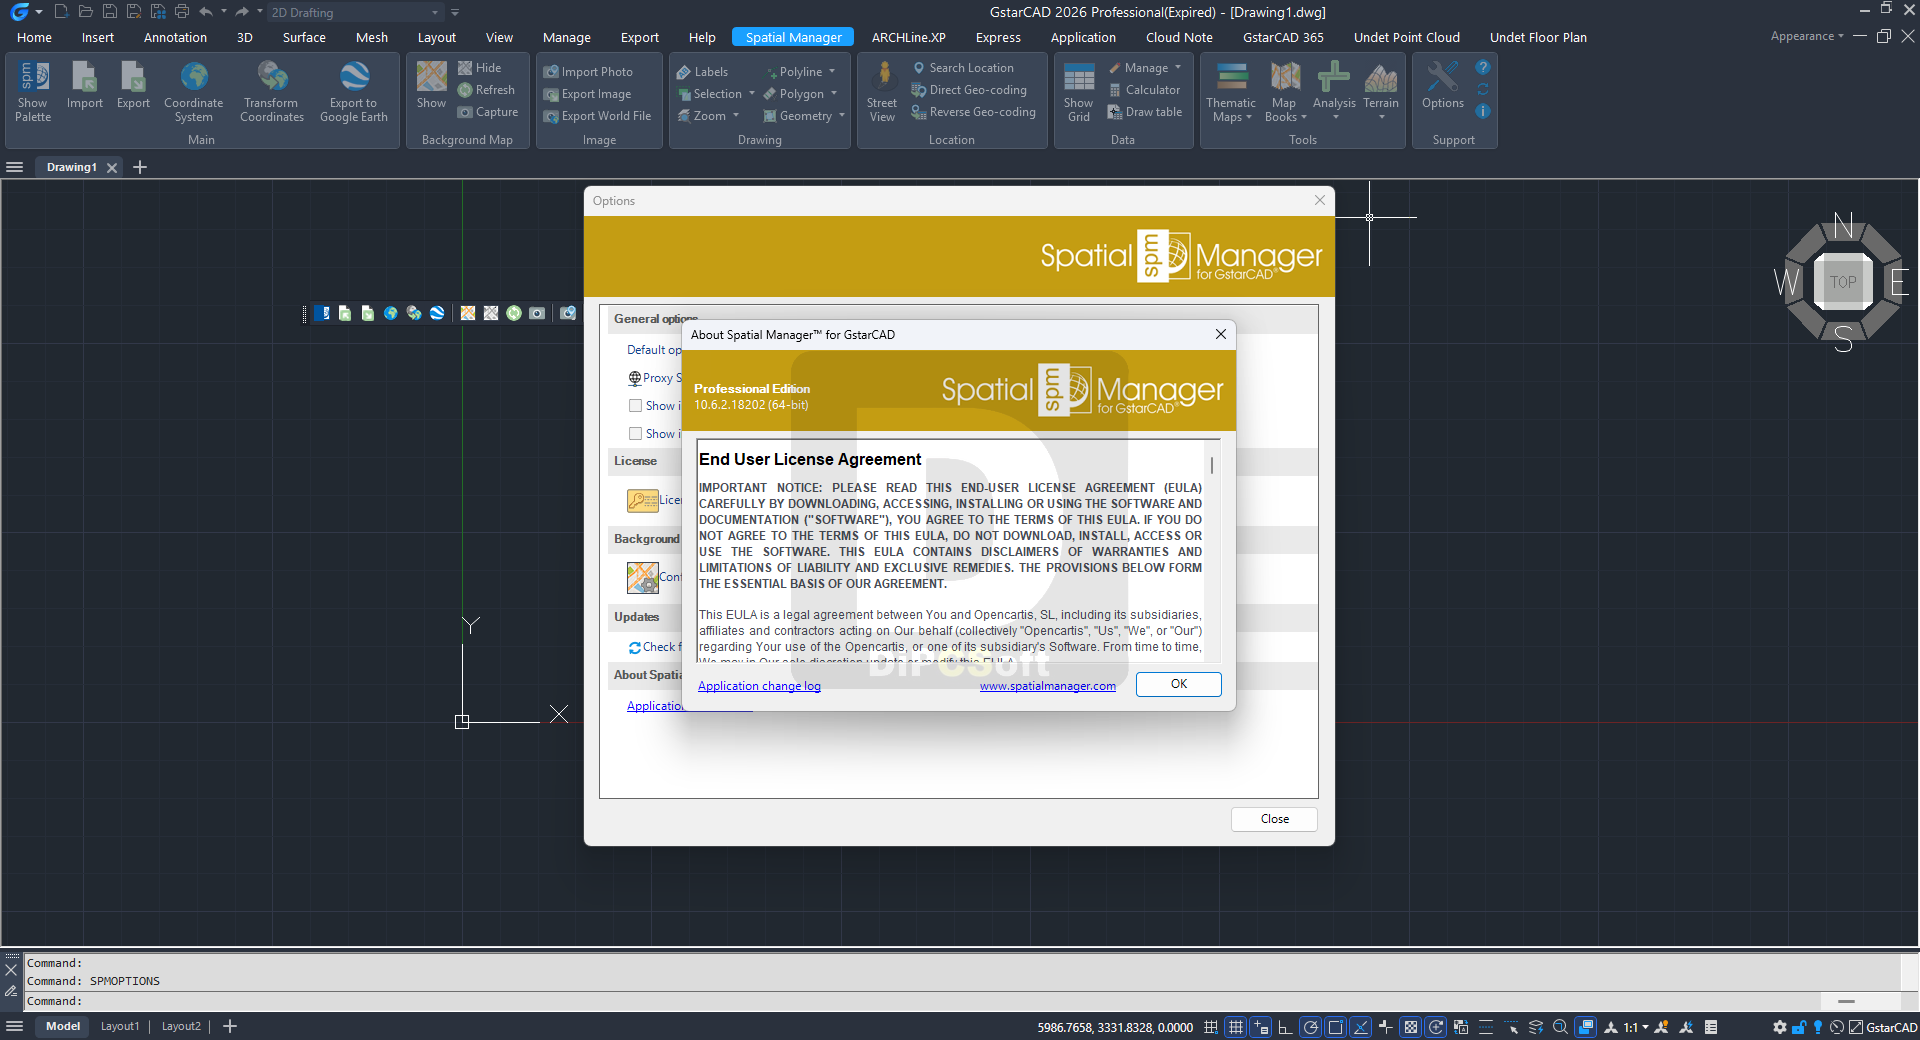Launch Transform Coordinates in the ribbon
Viewport: 1920px width, 1040px height.
click(x=272, y=92)
